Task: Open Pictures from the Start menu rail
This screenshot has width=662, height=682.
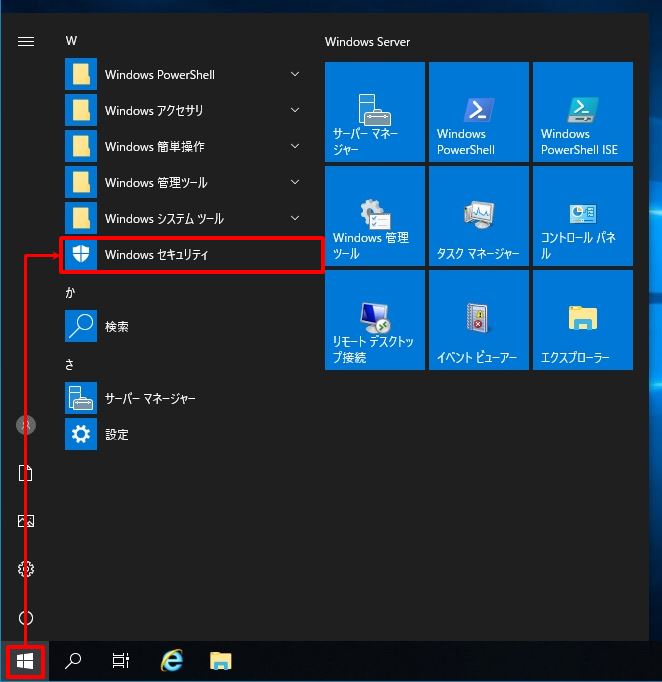Action: [26, 521]
